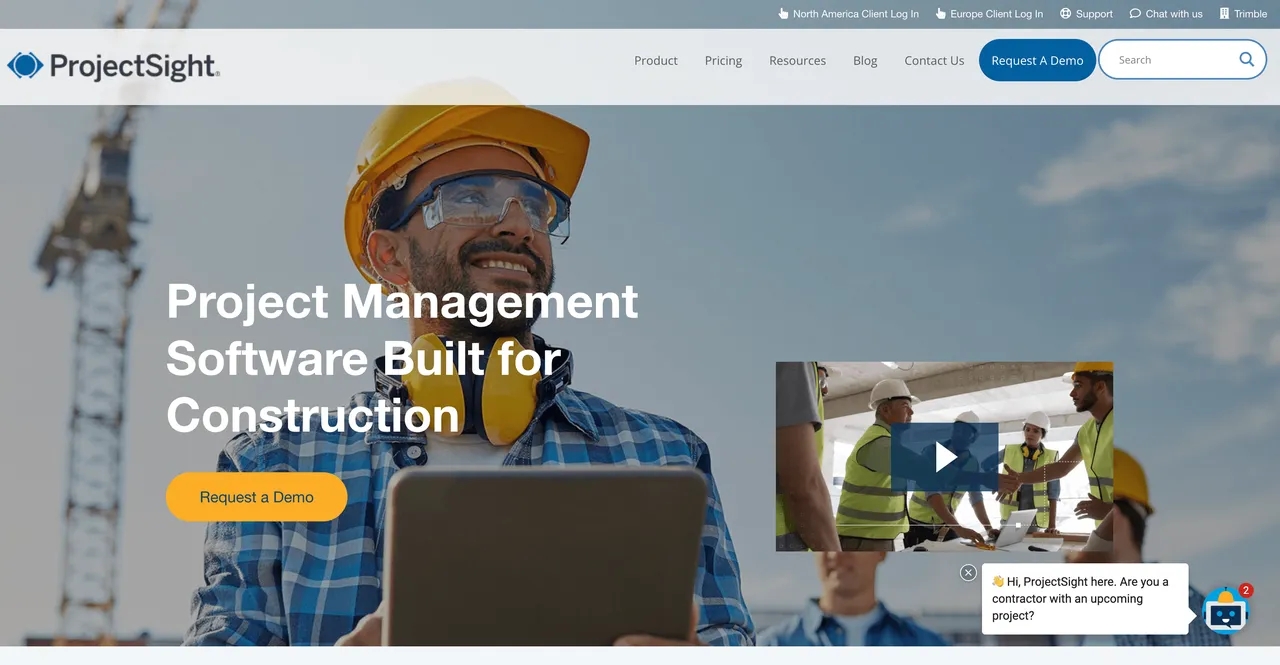Click the chat greeting message bubble
The height and width of the screenshot is (665, 1280).
[x=1085, y=599]
